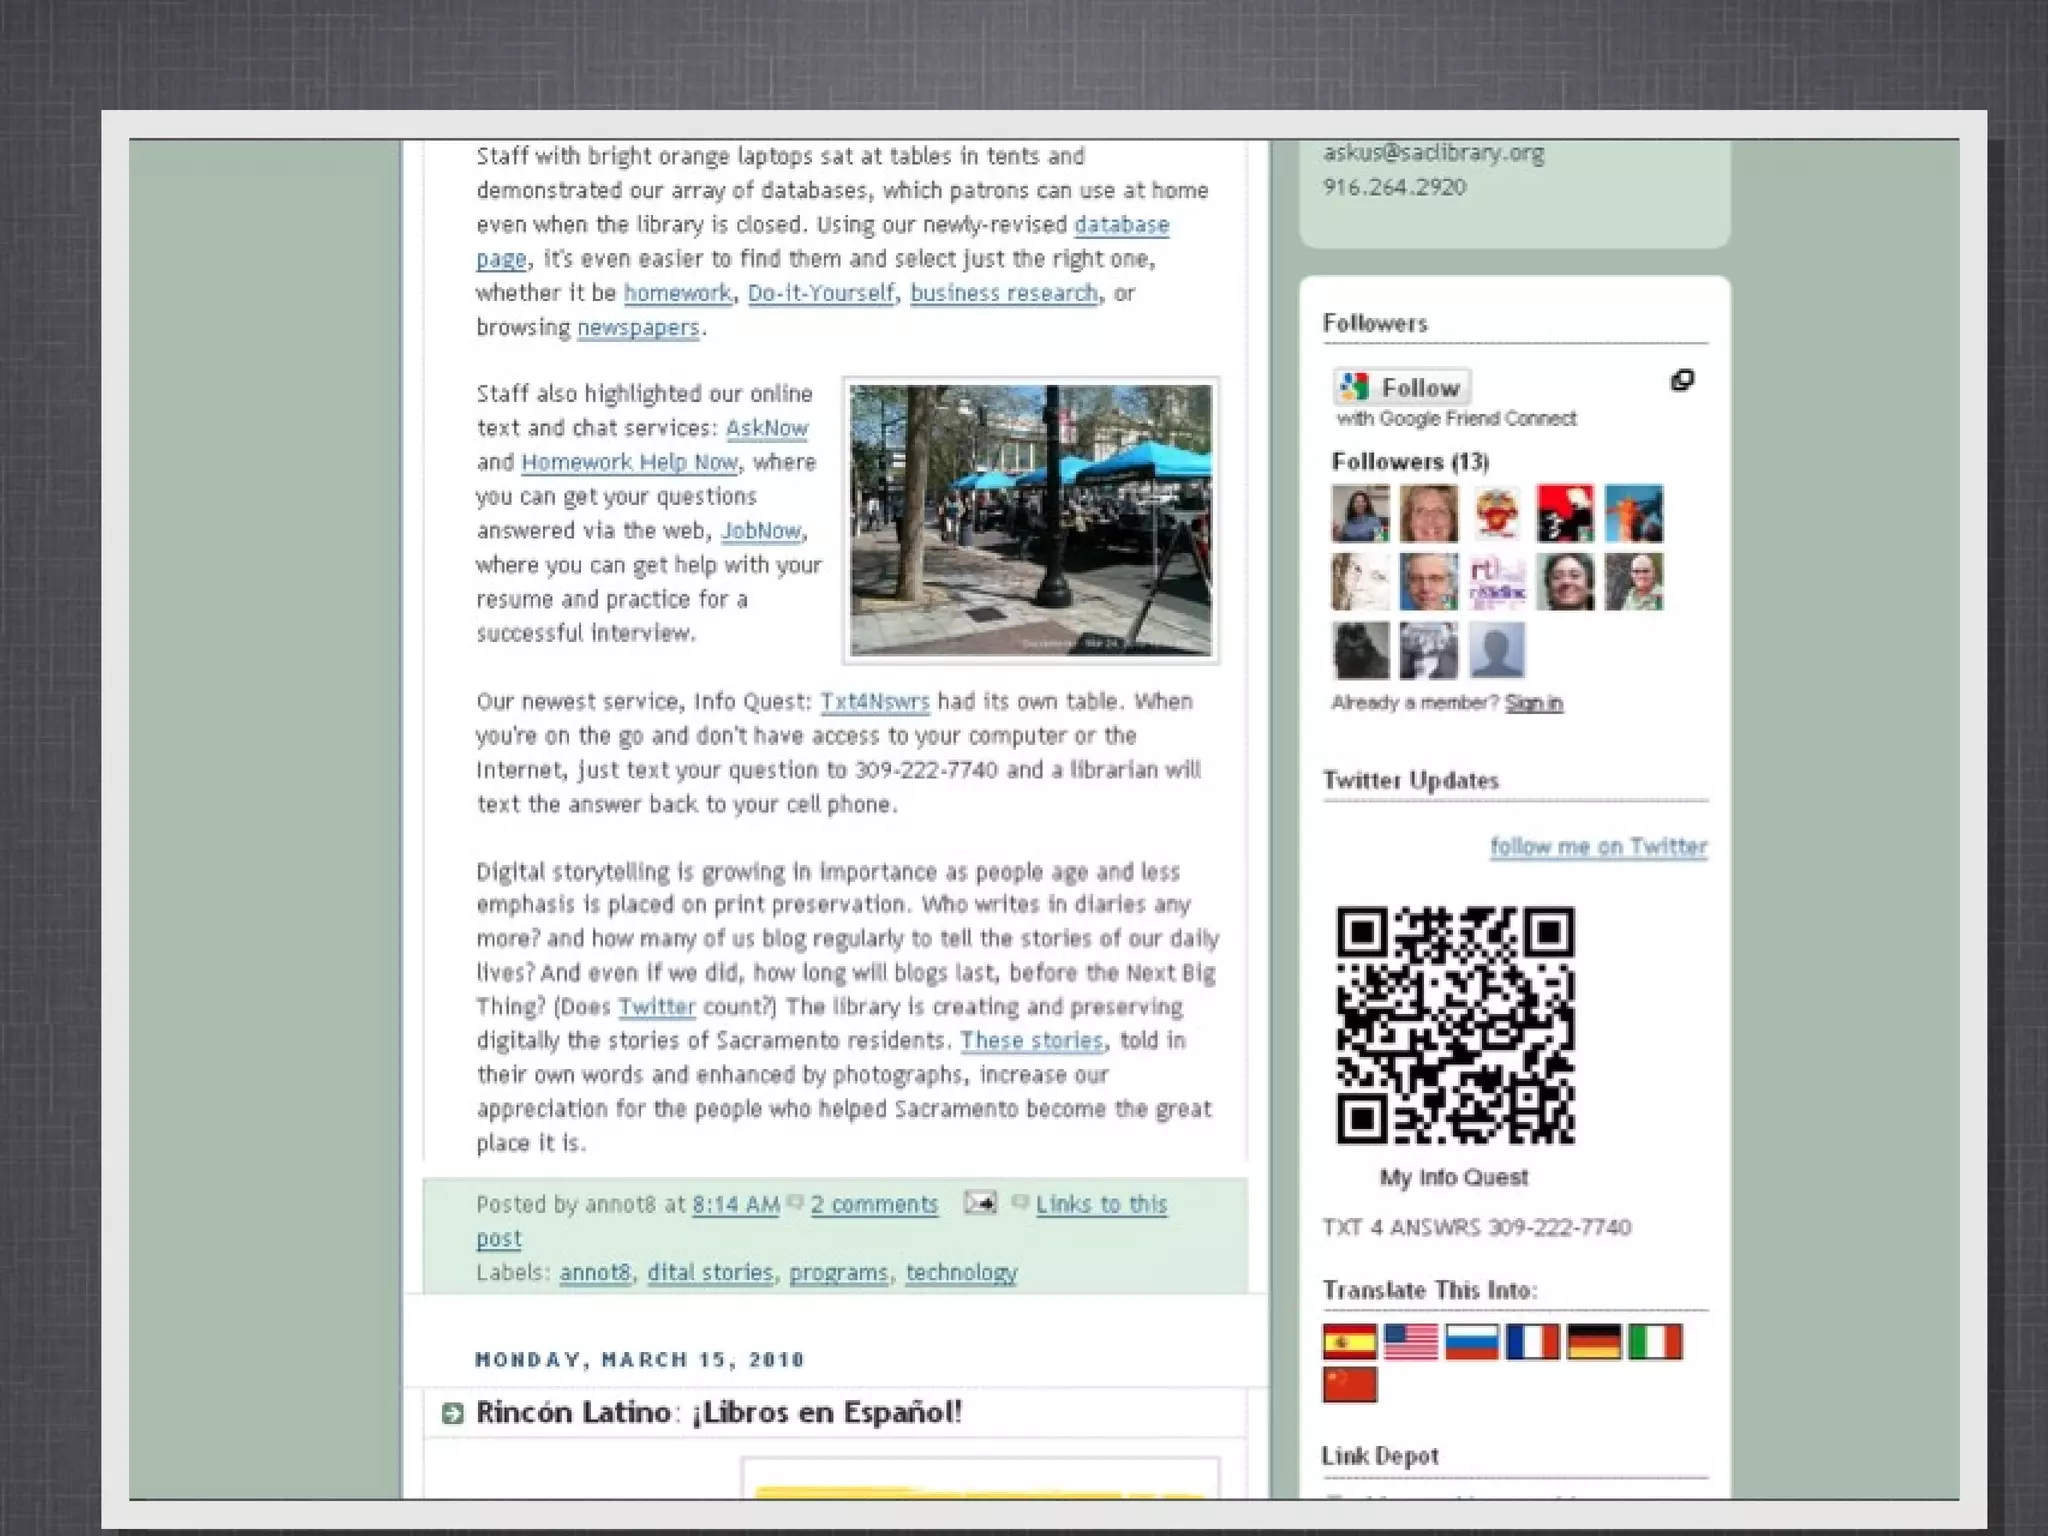Click the Italian flag translate icon

click(x=1655, y=1341)
